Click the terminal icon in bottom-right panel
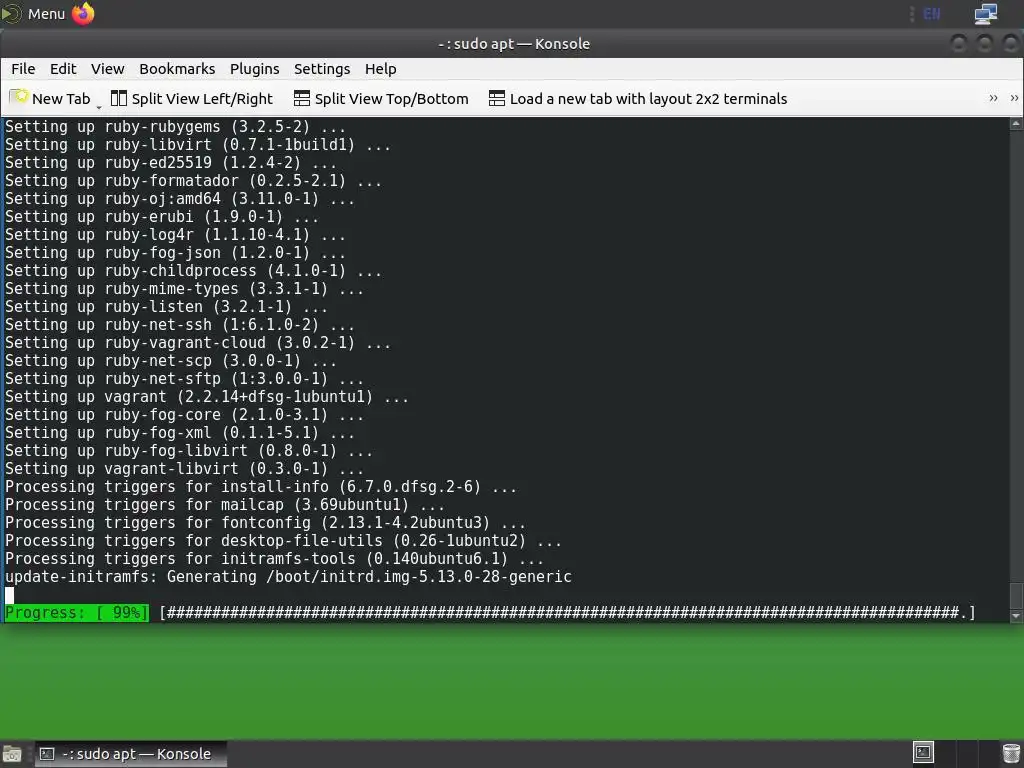Image resolution: width=1024 pixels, height=768 pixels. (x=923, y=753)
